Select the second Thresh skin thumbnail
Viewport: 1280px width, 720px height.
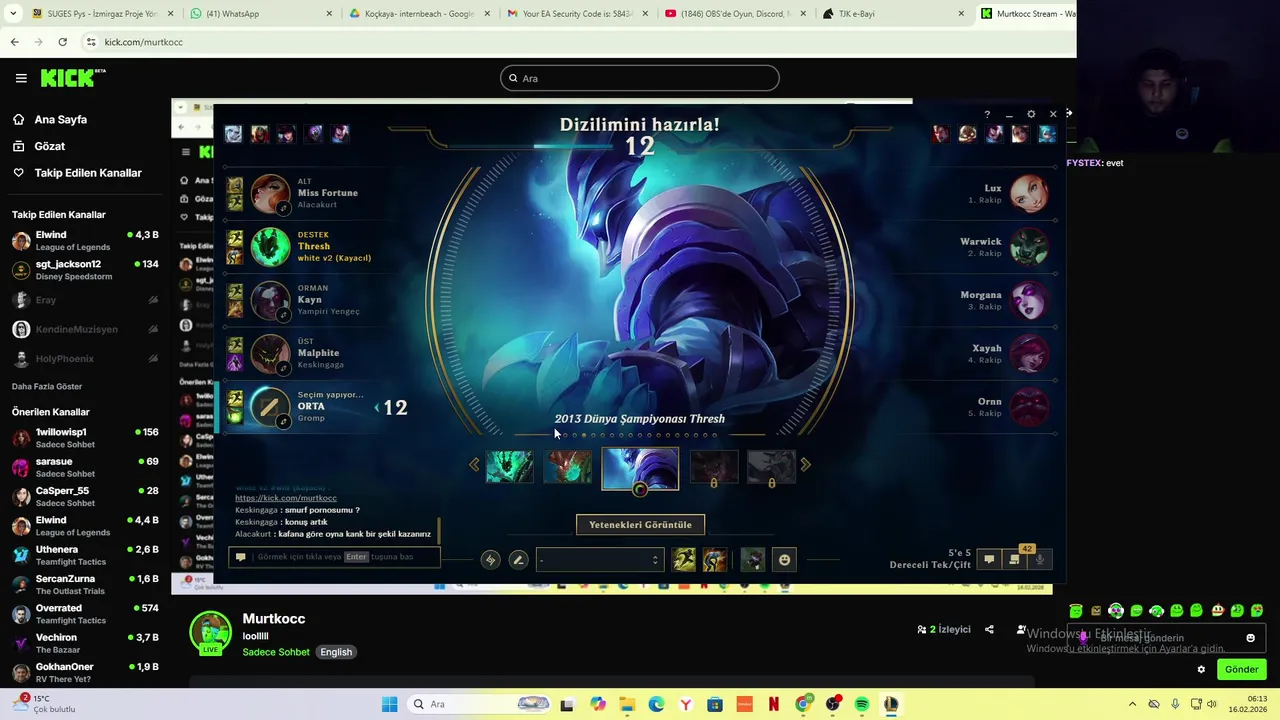tap(567, 467)
